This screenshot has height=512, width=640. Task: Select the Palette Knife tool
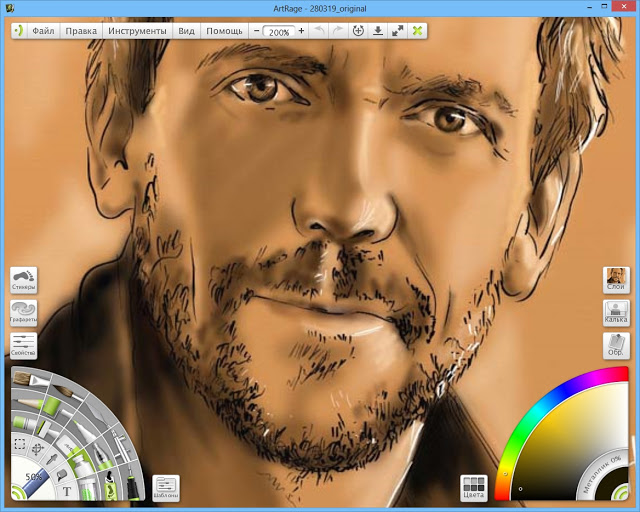tap(100, 414)
